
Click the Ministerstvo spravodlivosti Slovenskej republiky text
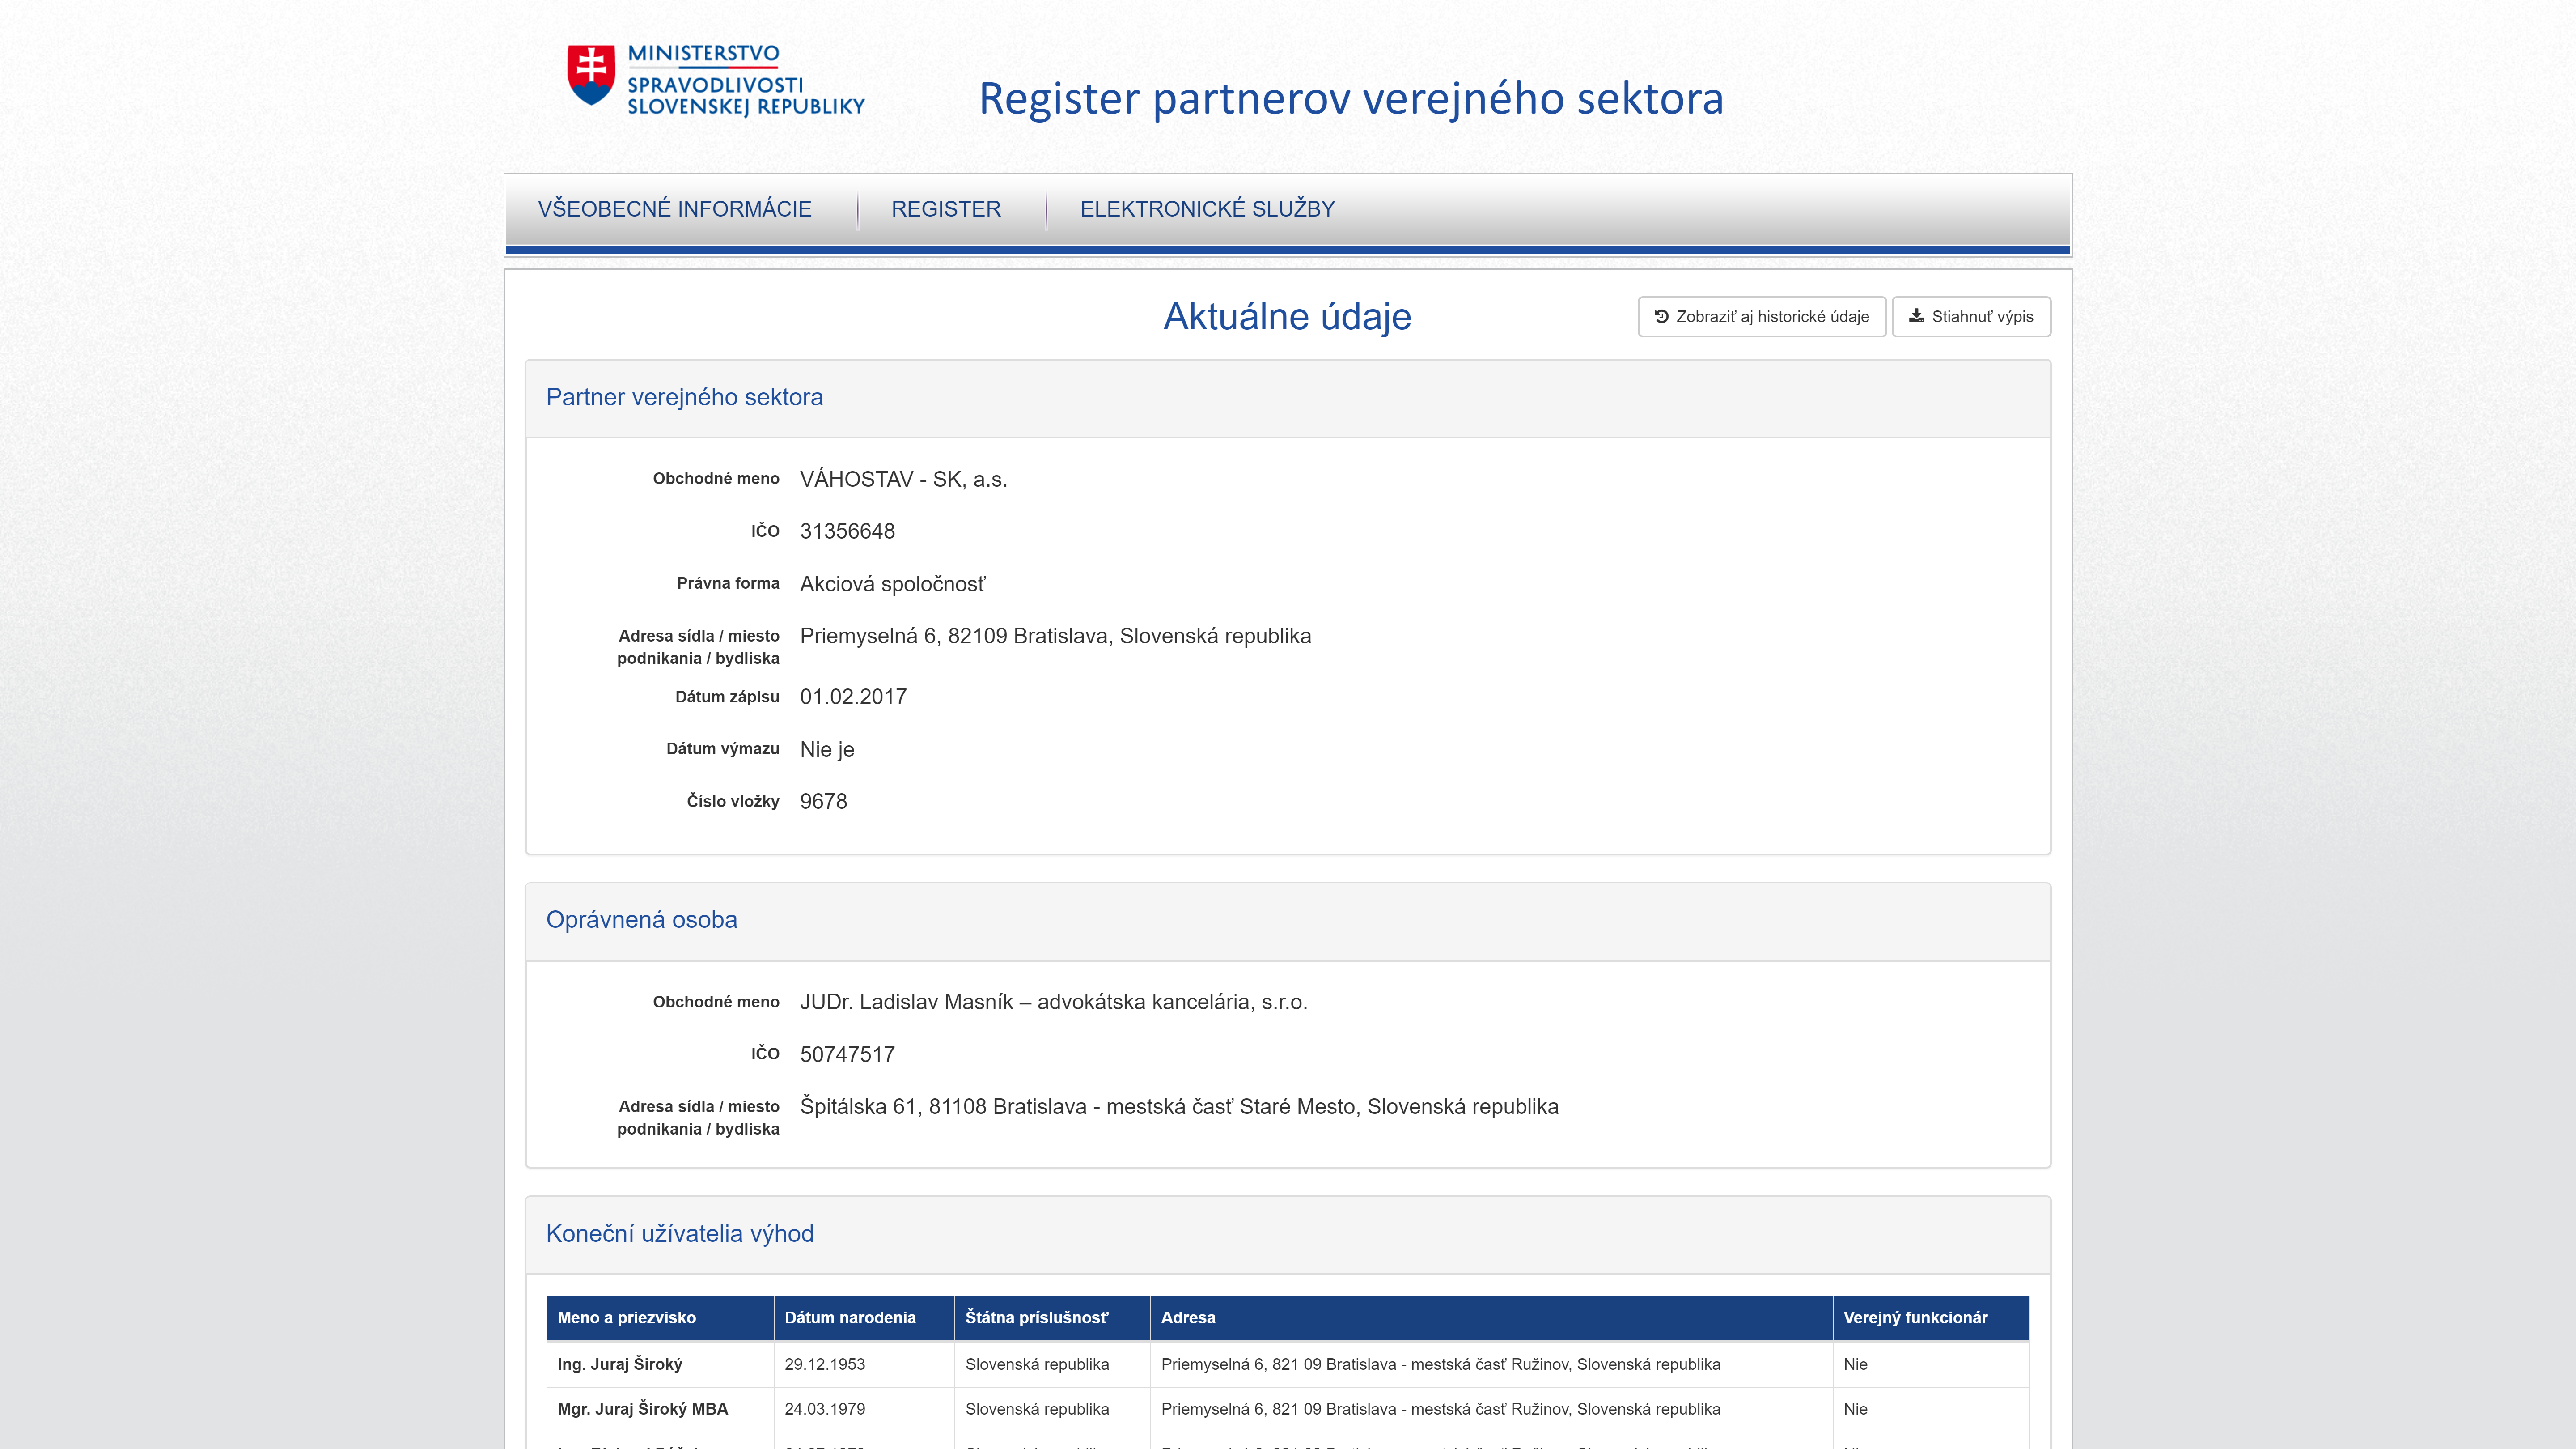pos(746,80)
